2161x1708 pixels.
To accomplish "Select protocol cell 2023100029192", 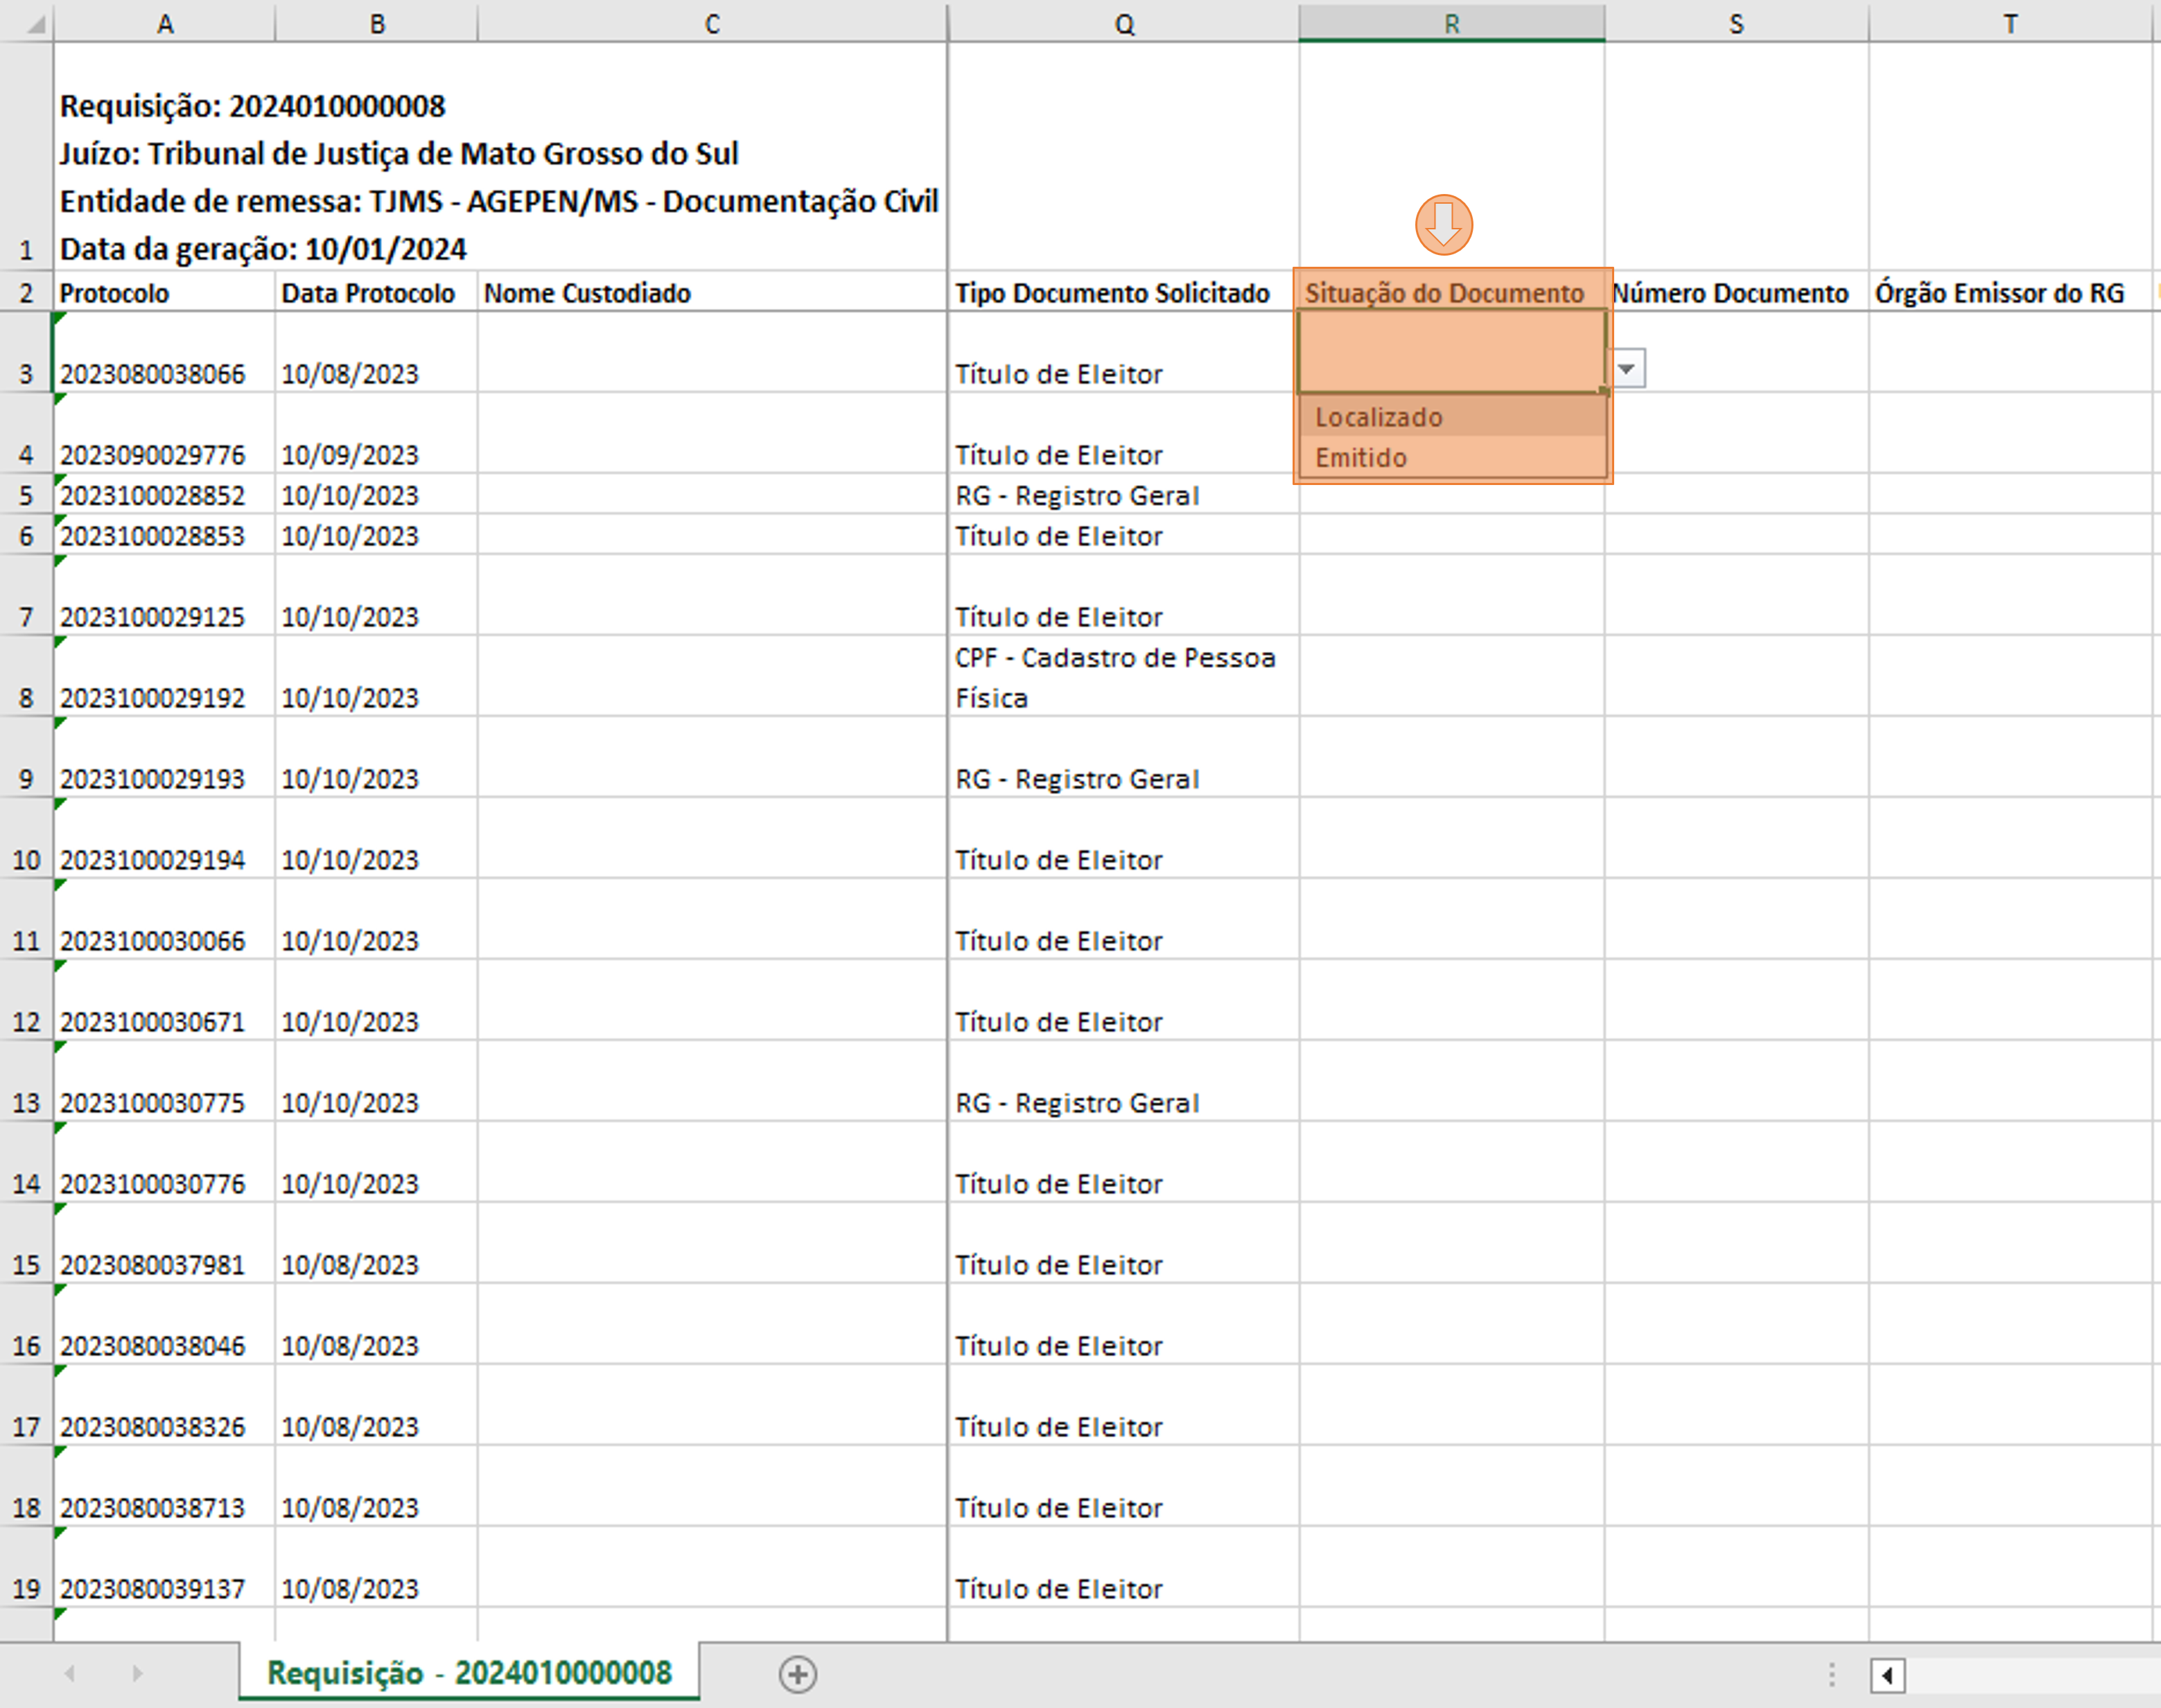I will 165,677.
